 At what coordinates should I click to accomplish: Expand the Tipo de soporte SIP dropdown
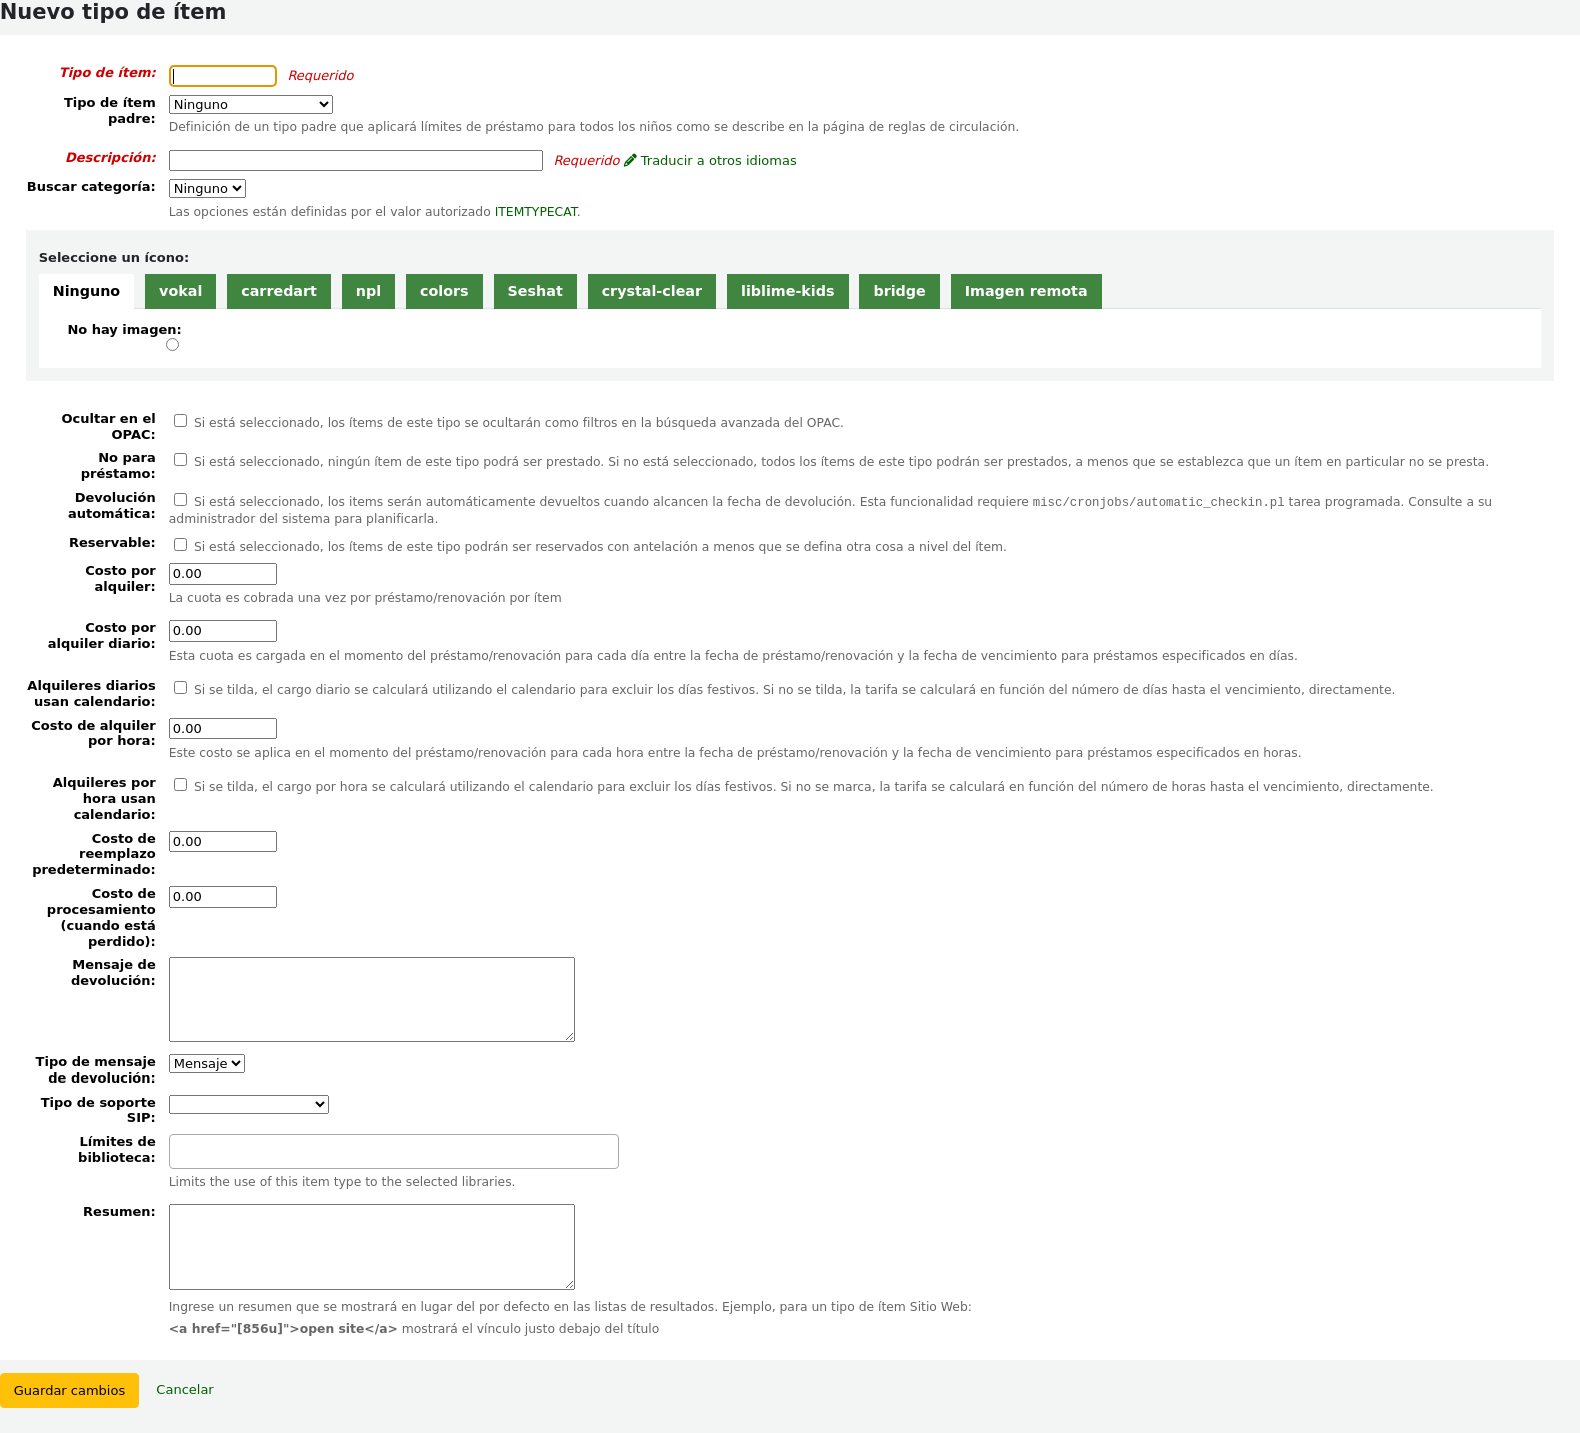click(x=248, y=1105)
